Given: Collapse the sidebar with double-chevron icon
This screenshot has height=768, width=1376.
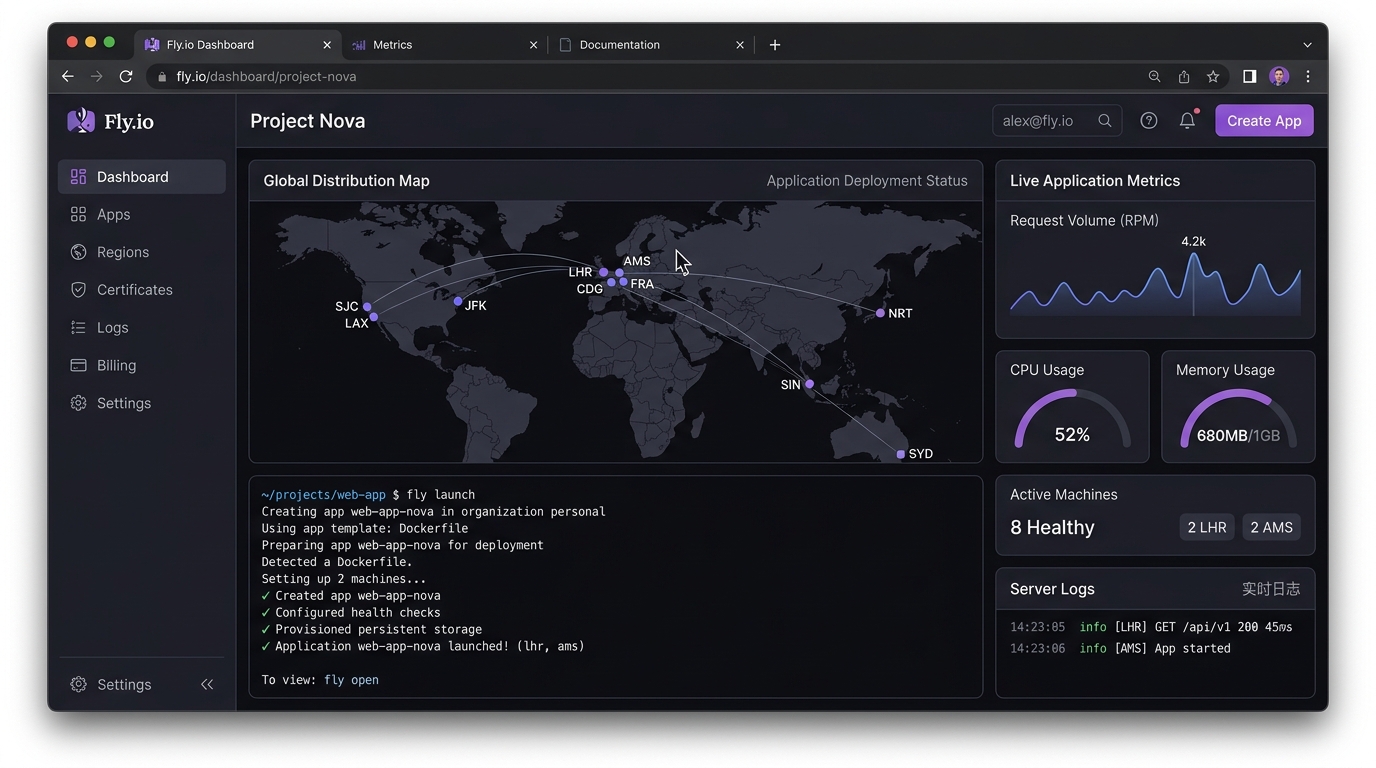Looking at the screenshot, I should [207, 685].
